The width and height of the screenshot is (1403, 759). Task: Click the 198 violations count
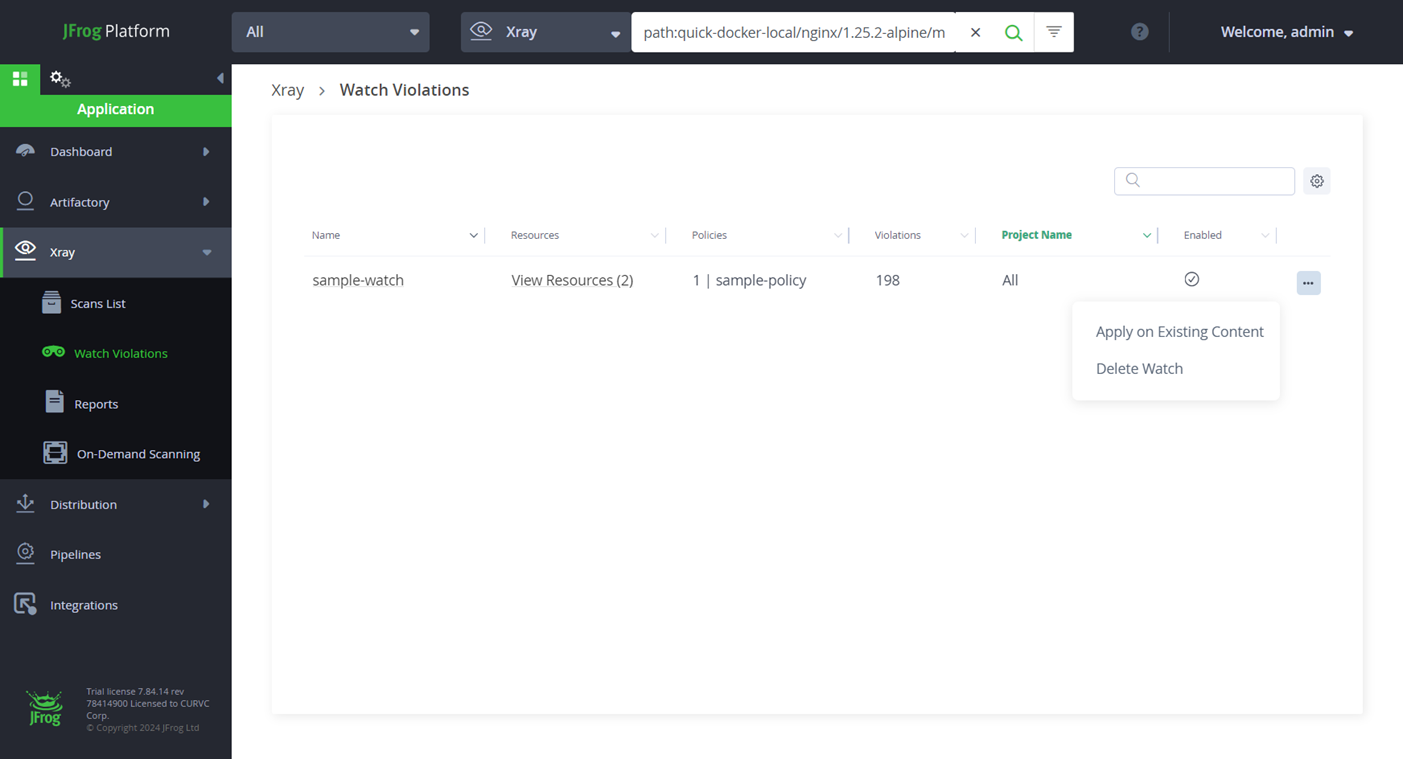(x=887, y=280)
